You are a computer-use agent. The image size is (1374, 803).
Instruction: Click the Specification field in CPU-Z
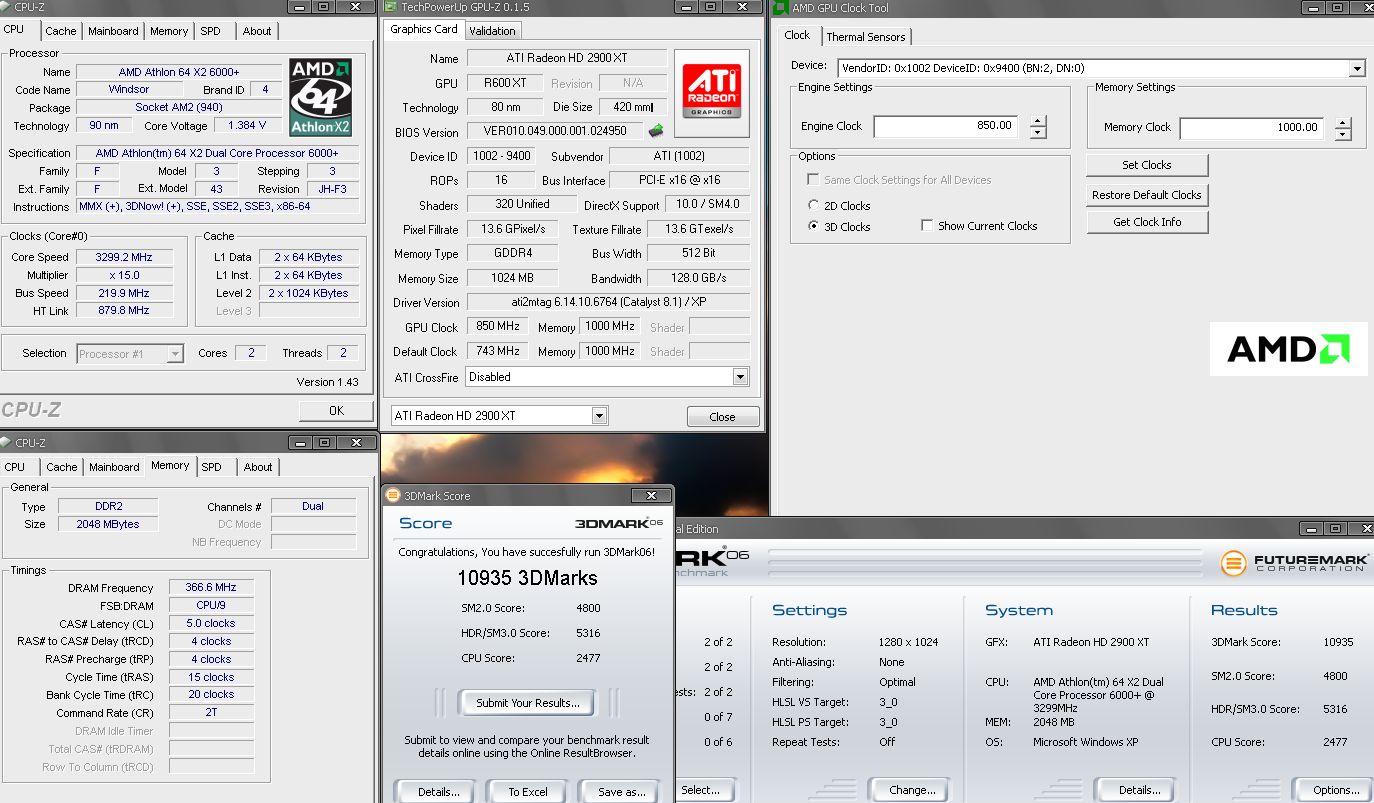[217, 153]
